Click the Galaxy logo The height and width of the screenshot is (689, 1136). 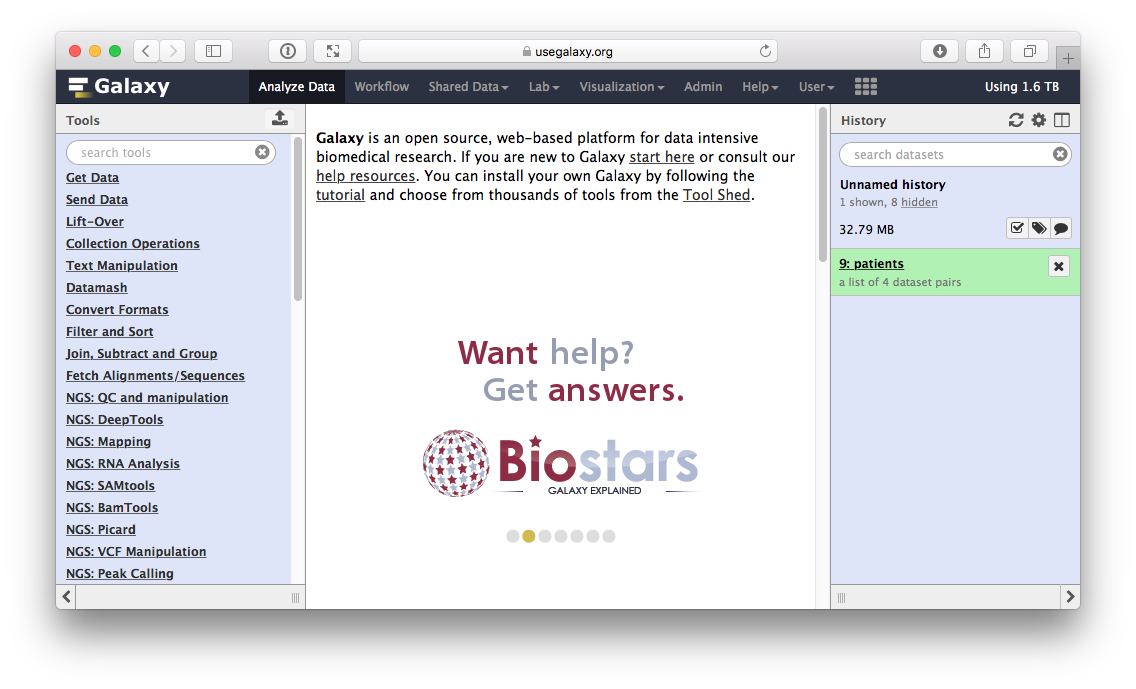(120, 86)
